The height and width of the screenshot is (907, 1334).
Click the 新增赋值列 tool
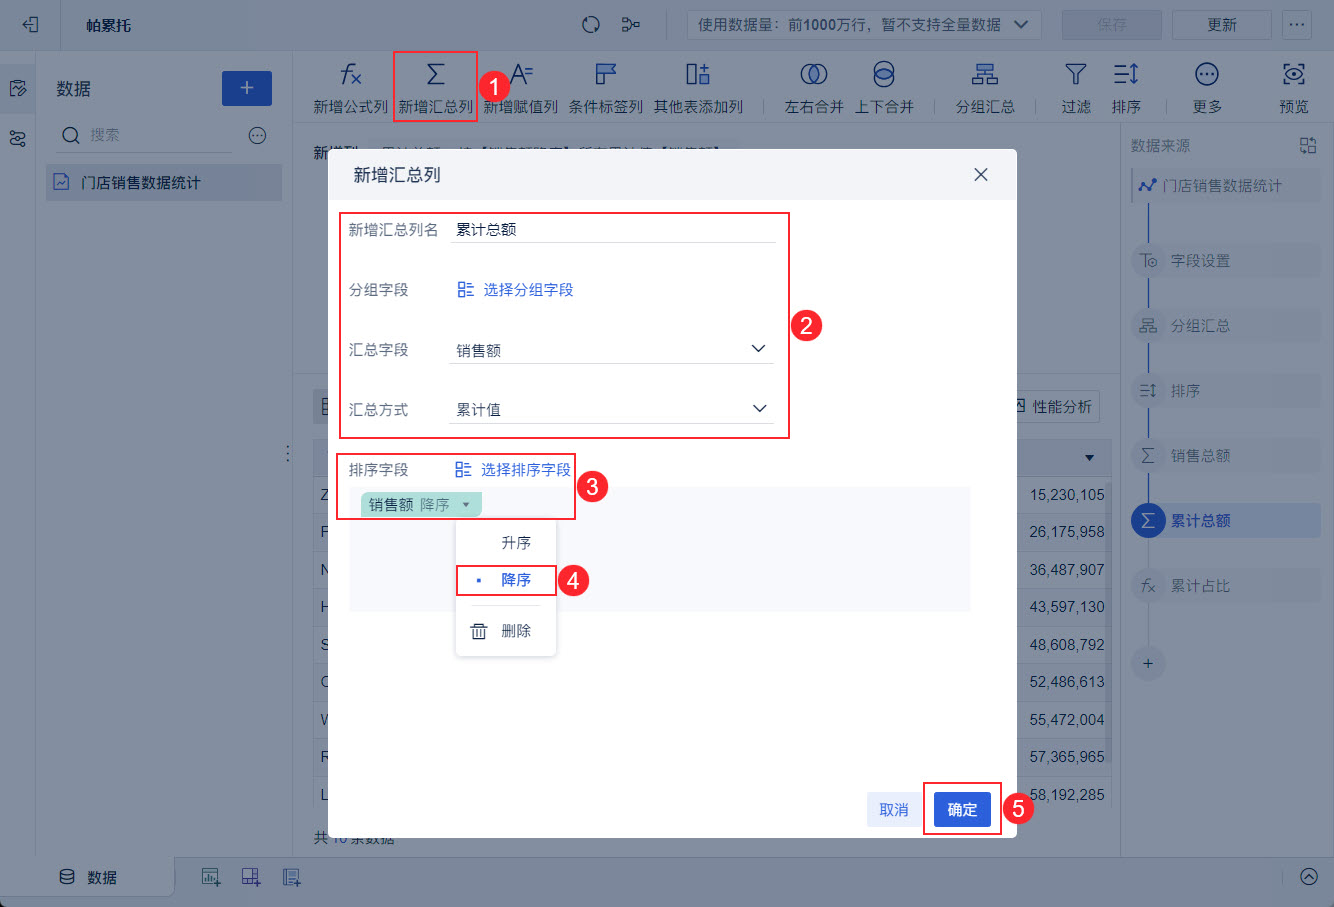(521, 88)
